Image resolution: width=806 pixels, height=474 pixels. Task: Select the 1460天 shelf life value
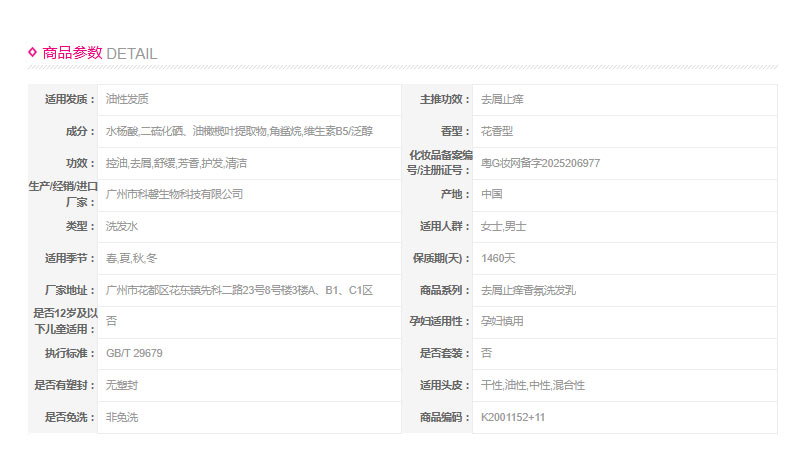498,258
